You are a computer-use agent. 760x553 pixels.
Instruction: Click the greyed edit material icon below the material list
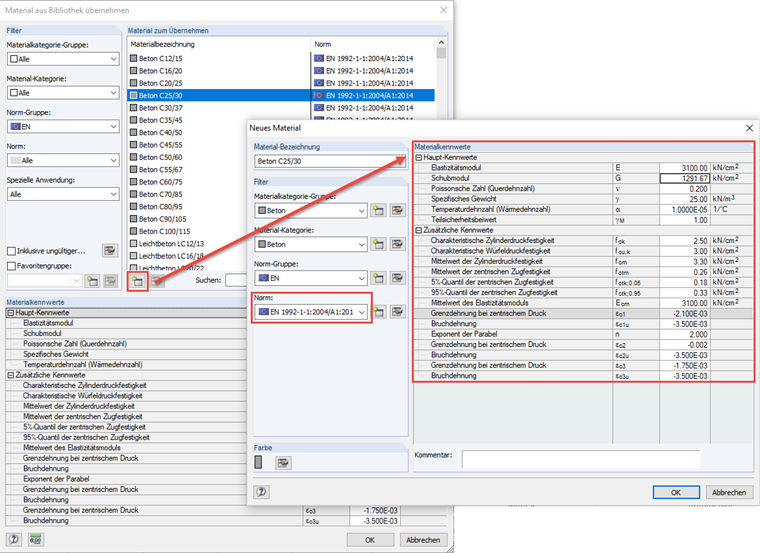click(157, 281)
